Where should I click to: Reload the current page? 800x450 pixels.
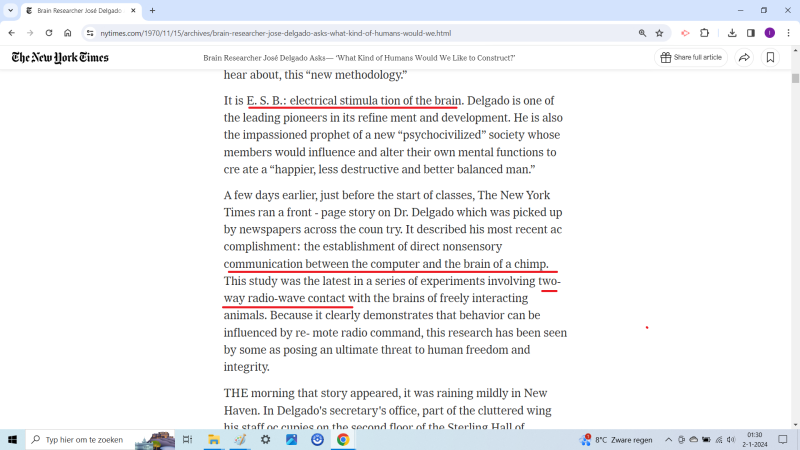pyautogui.click(x=49, y=33)
